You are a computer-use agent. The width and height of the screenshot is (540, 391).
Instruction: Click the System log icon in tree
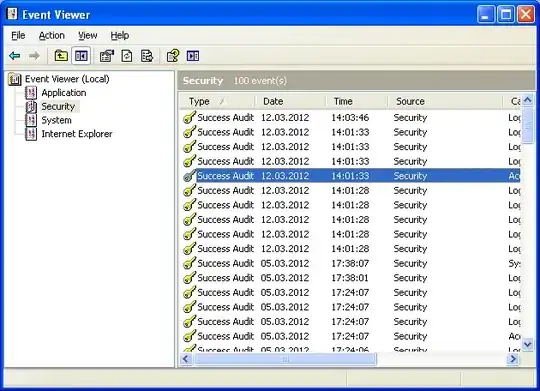pos(31,120)
